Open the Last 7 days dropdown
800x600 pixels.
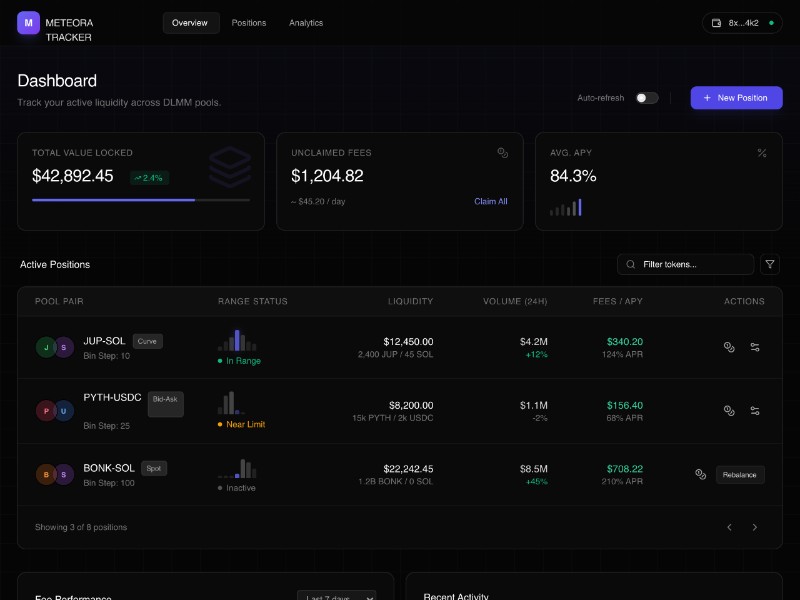(337, 596)
